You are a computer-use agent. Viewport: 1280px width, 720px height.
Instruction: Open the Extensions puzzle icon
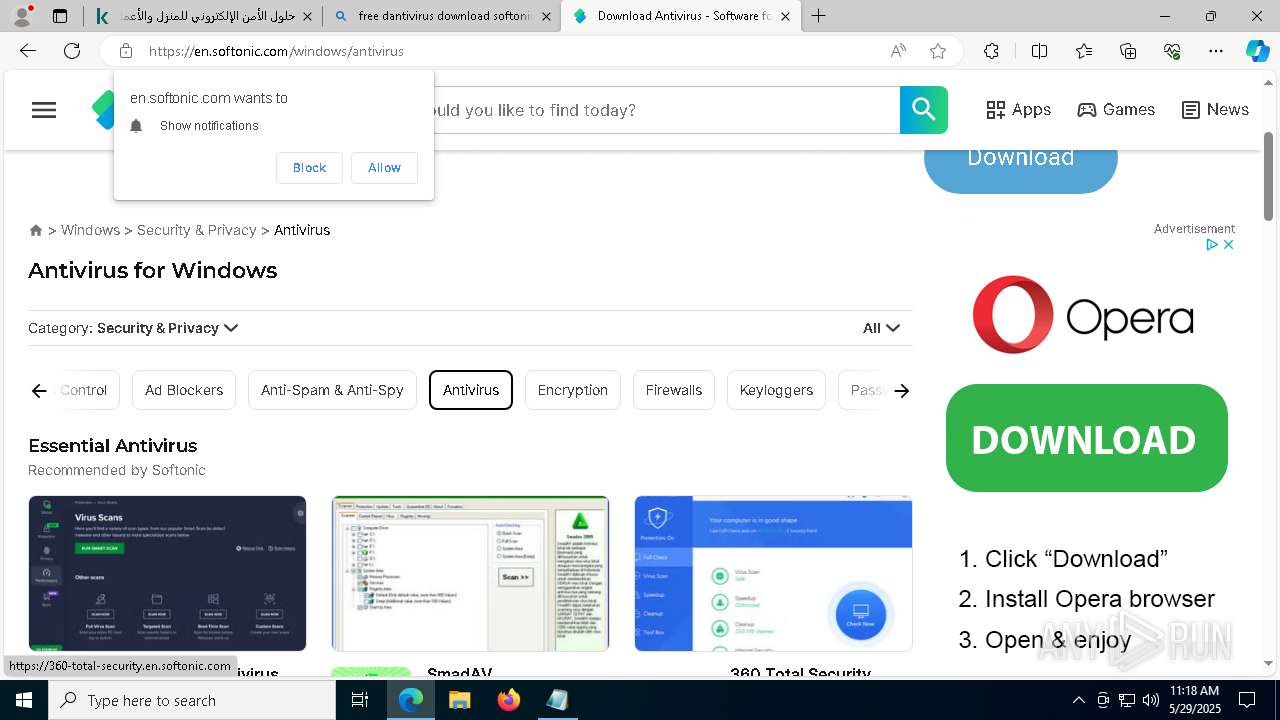(x=991, y=51)
